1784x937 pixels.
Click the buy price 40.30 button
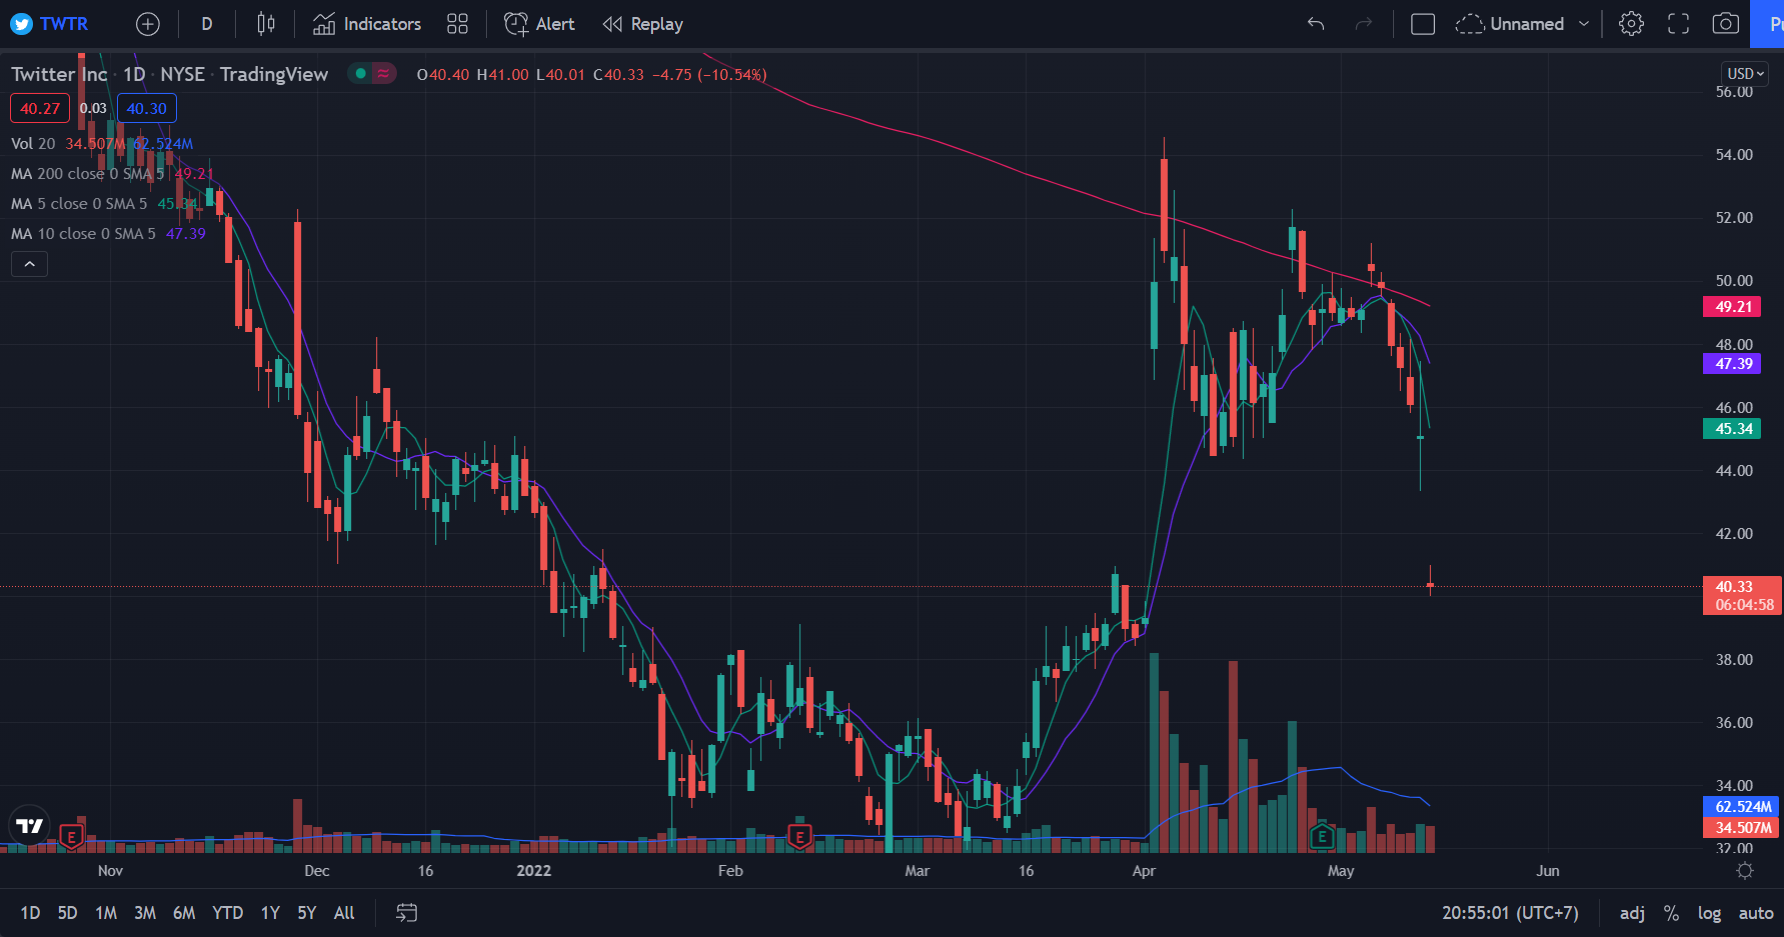point(146,108)
